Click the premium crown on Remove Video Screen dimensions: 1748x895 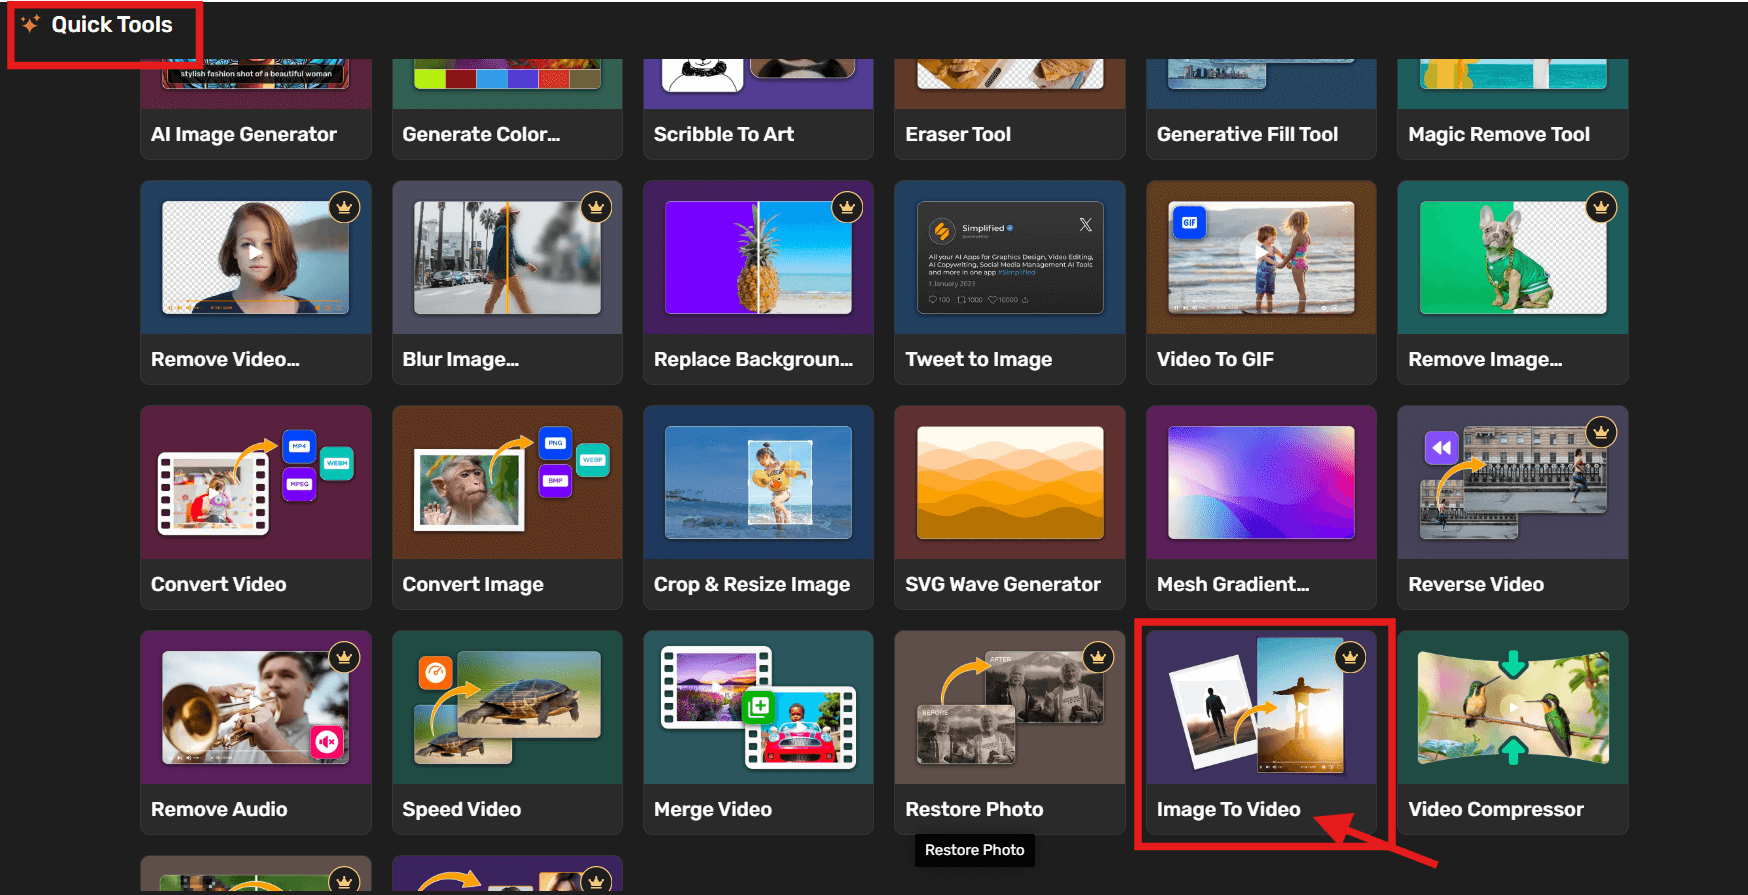click(x=344, y=208)
